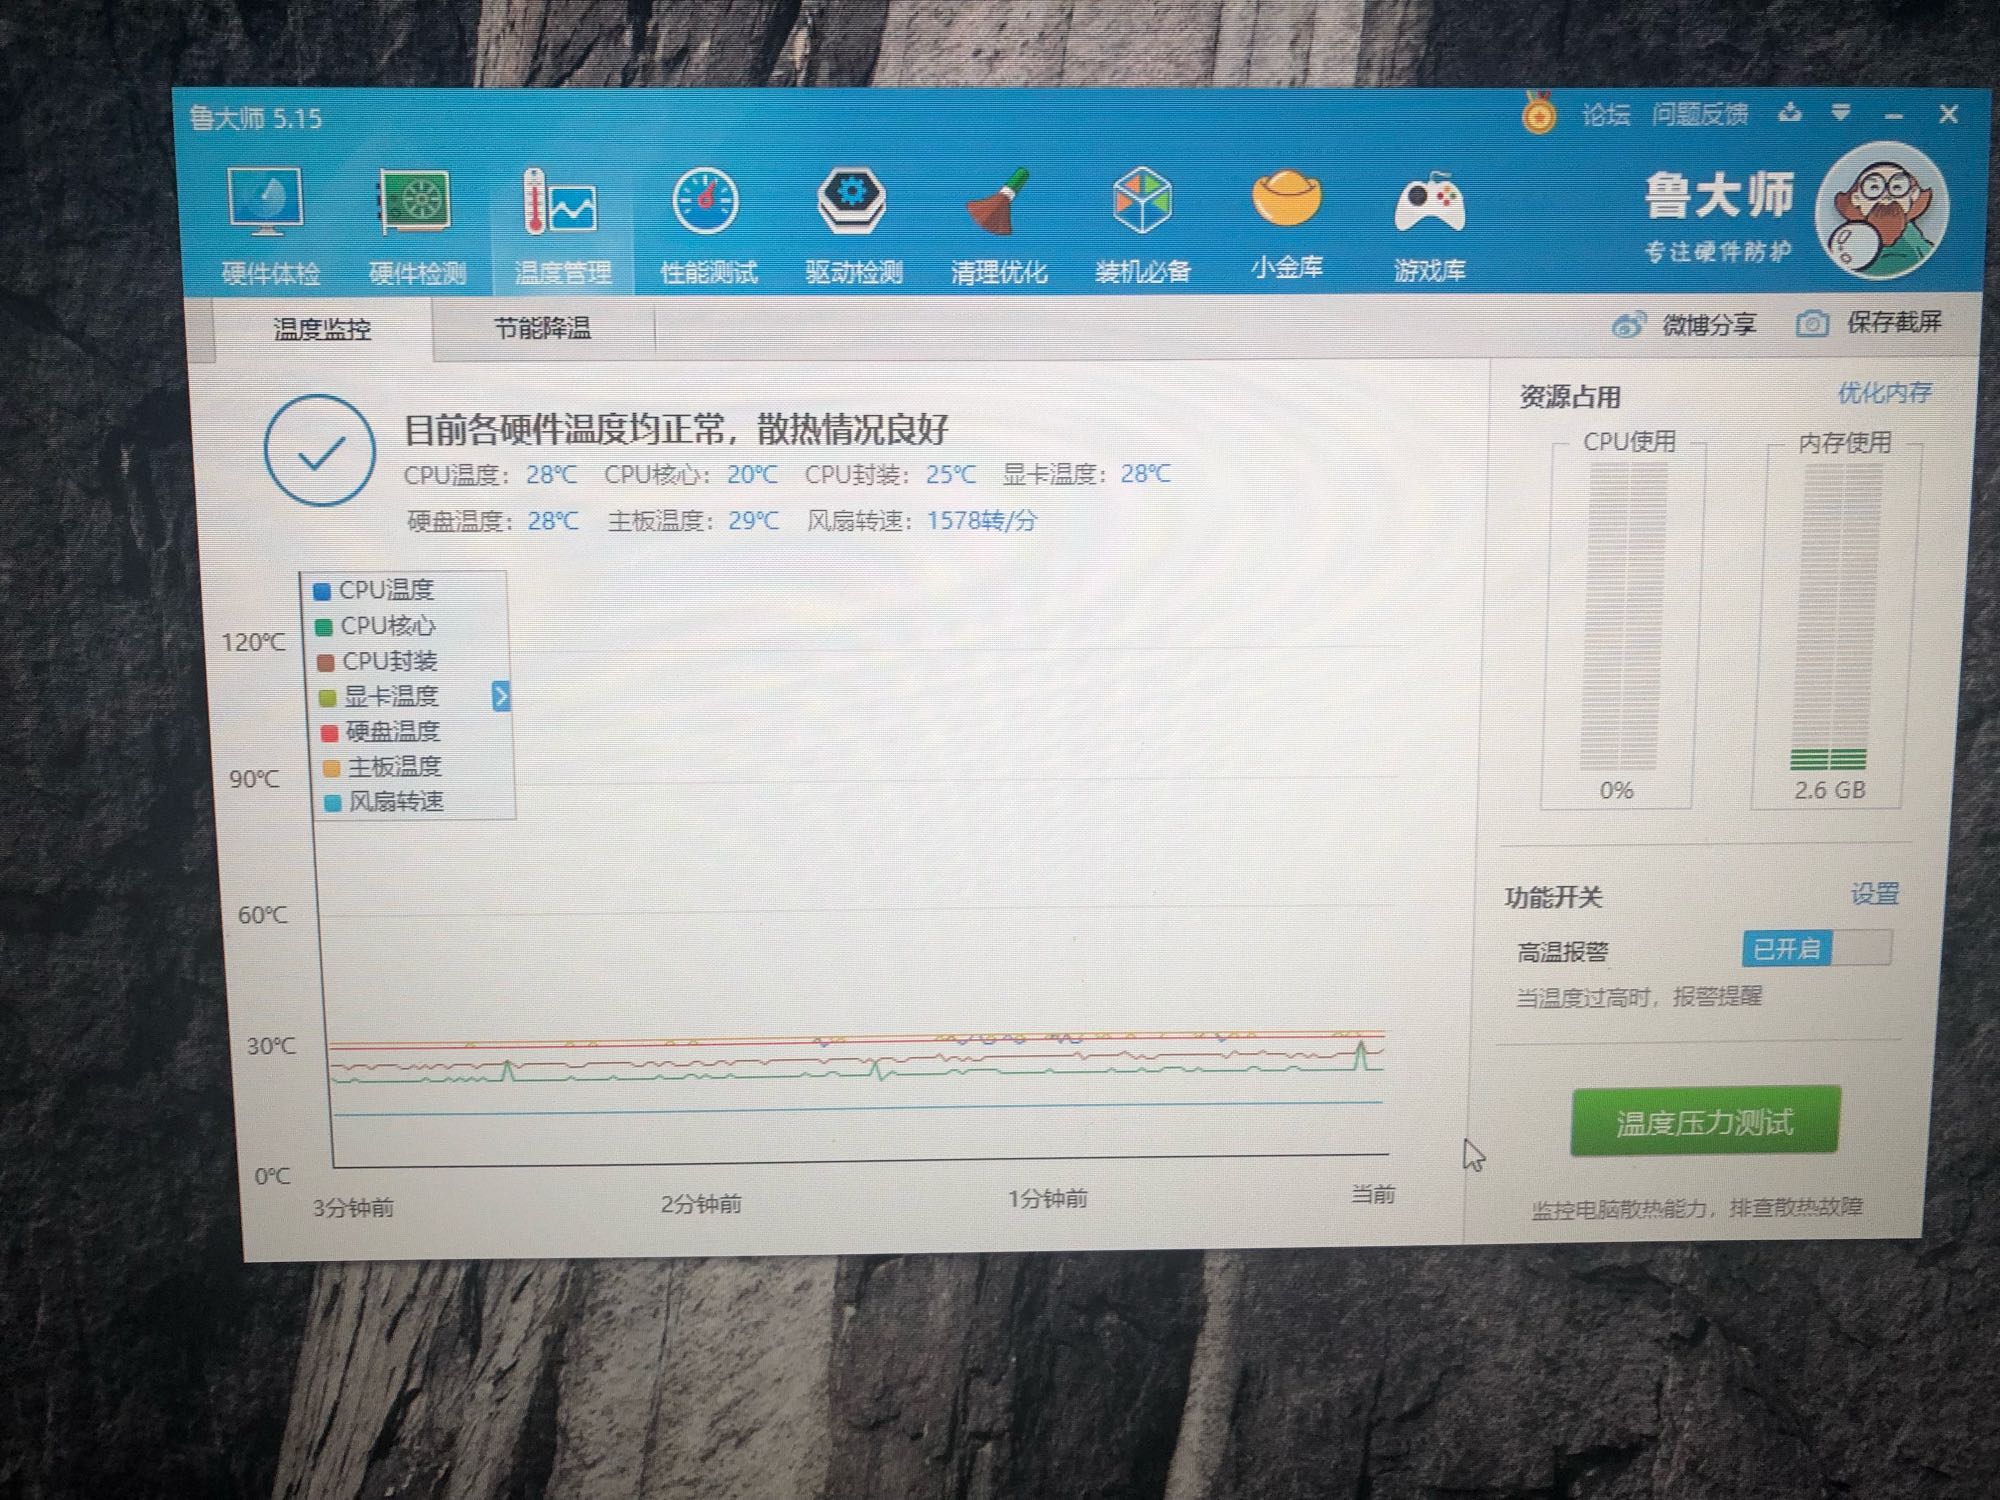Click 优化内存 optimize memory link
Image resolution: width=2000 pixels, height=1500 pixels.
coord(1884,392)
